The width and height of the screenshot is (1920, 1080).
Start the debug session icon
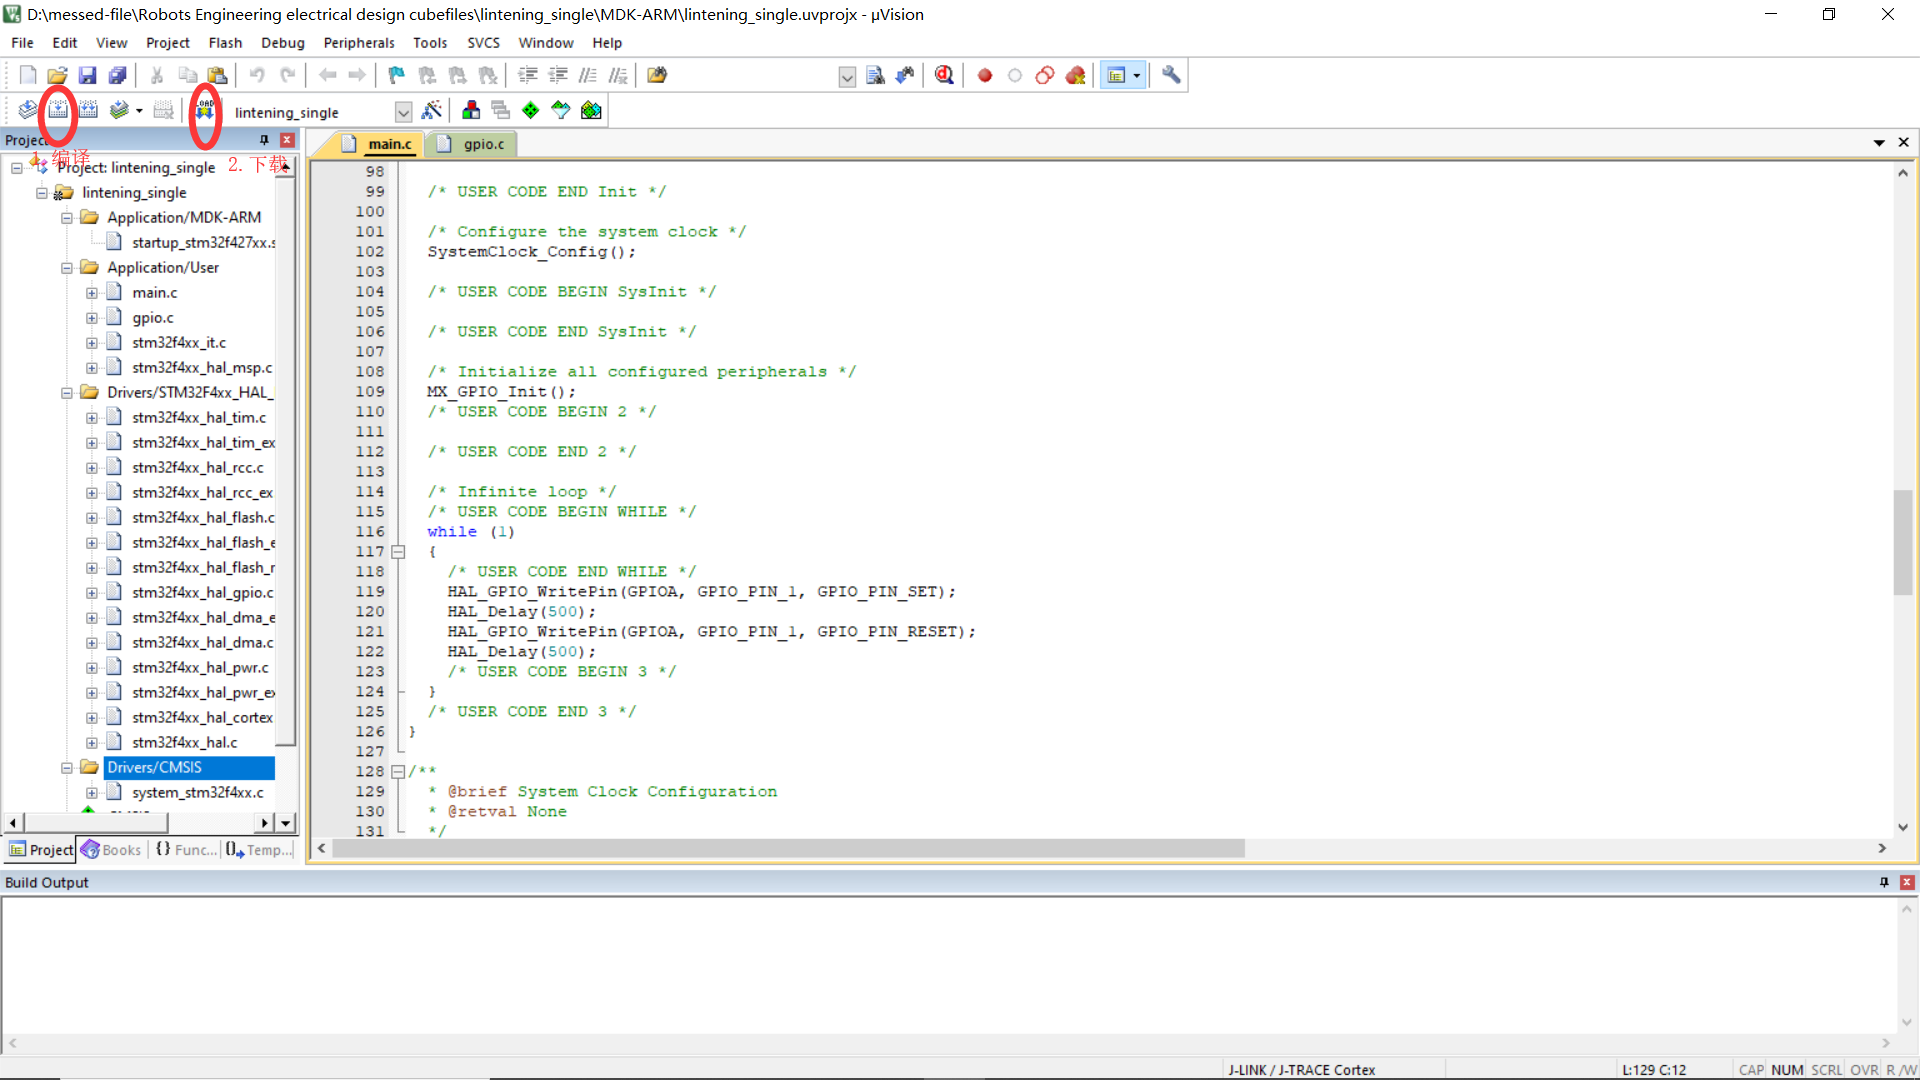944,75
